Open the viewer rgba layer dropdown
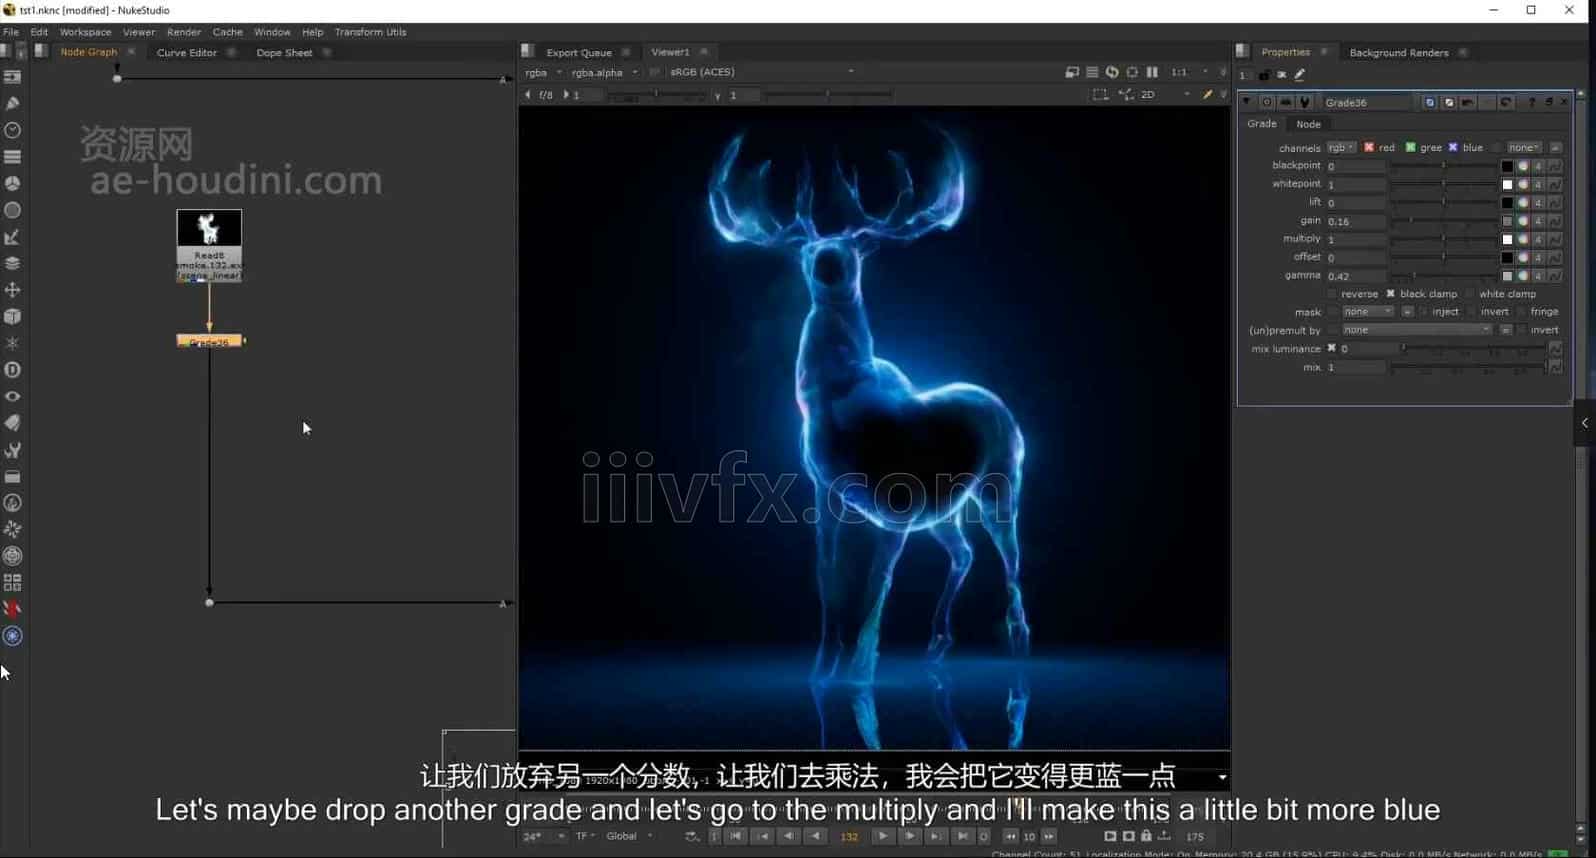 pos(543,72)
